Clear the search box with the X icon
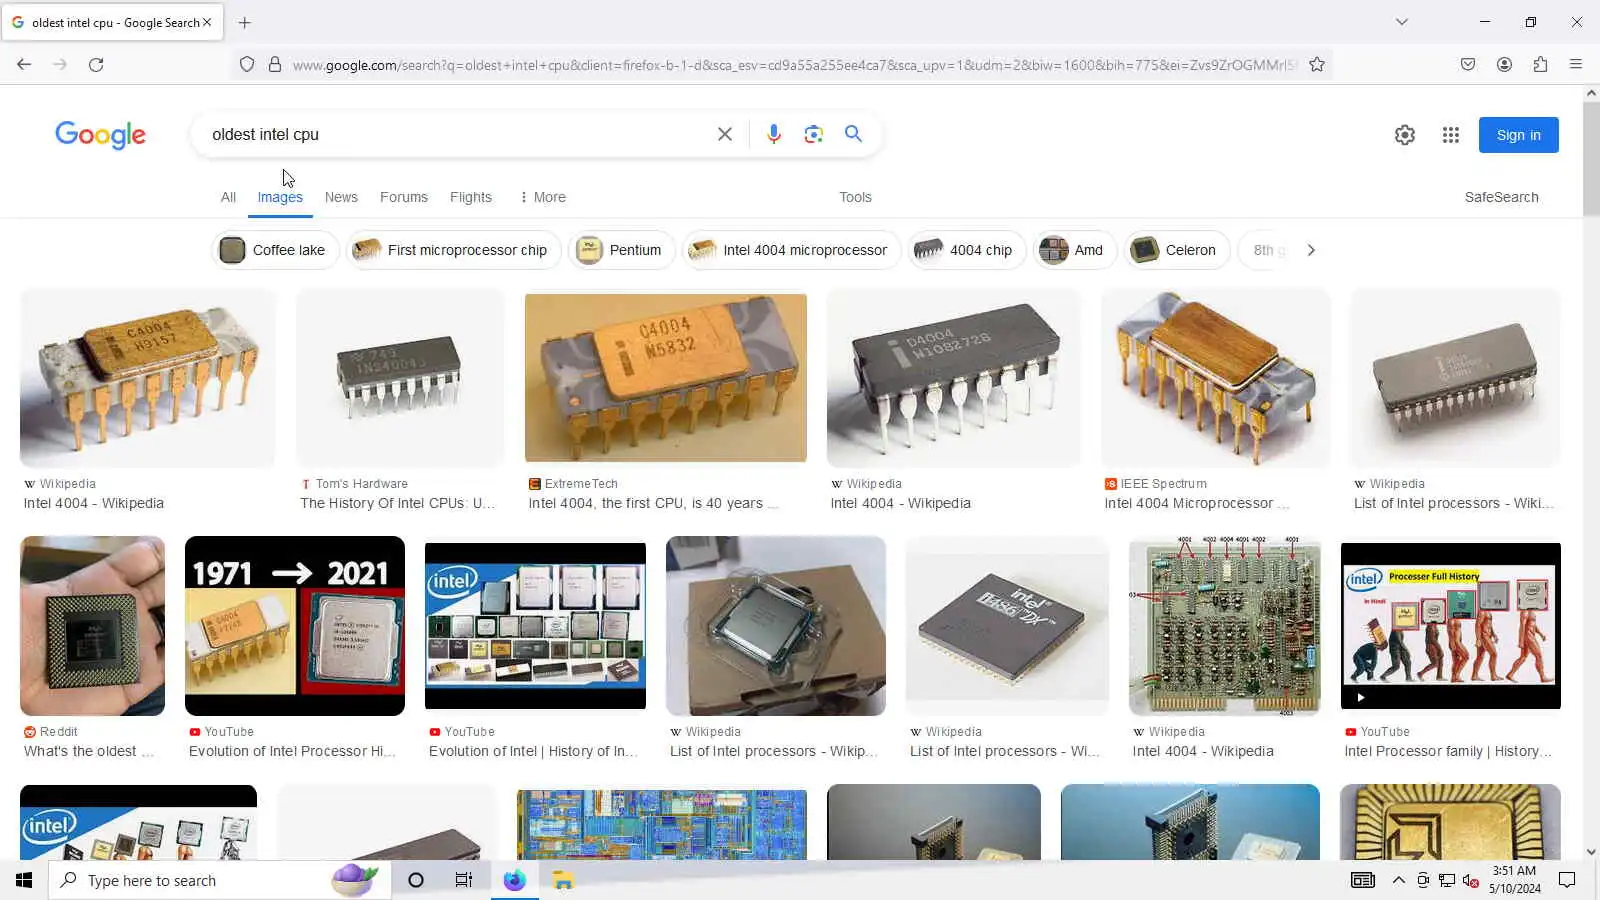 [725, 134]
